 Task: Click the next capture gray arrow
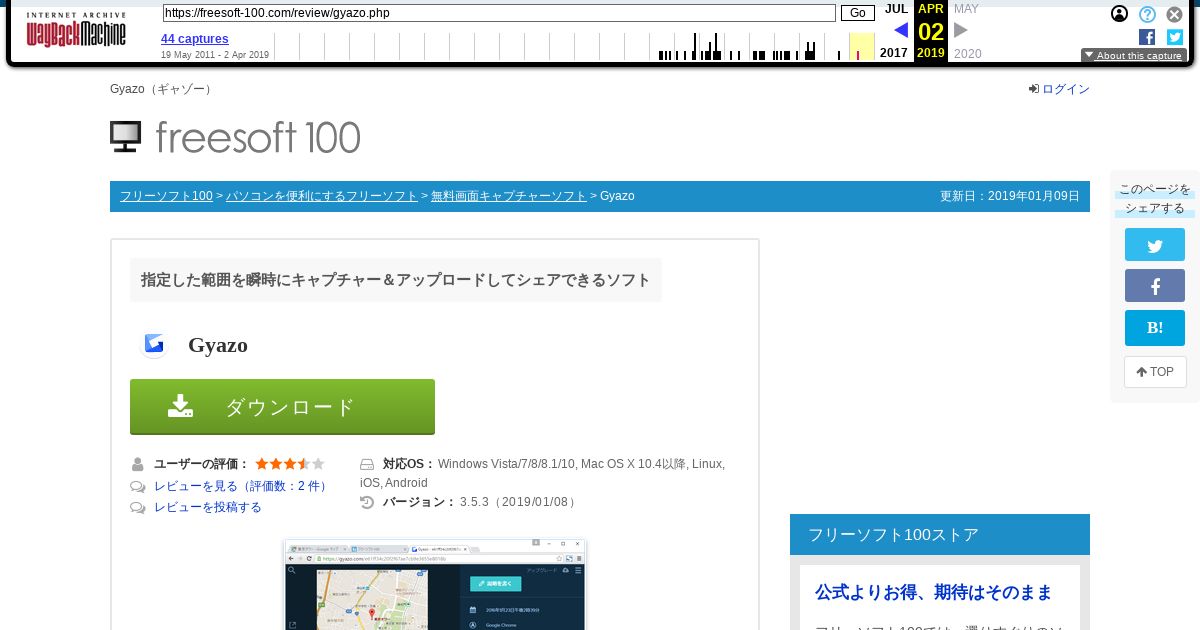pyautogui.click(x=961, y=30)
